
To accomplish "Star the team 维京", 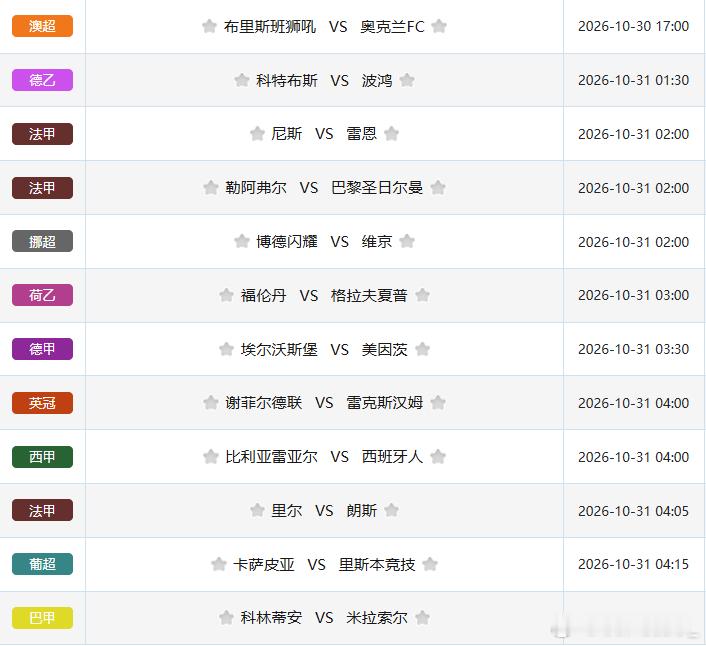I will (x=407, y=241).
